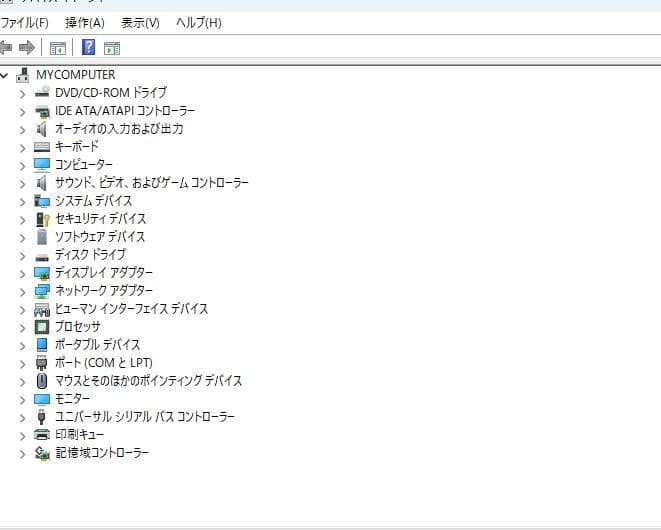The width and height of the screenshot is (661, 530).
Task: Click the ソフトウェア デバイス icon
Action: (x=42, y=237)
